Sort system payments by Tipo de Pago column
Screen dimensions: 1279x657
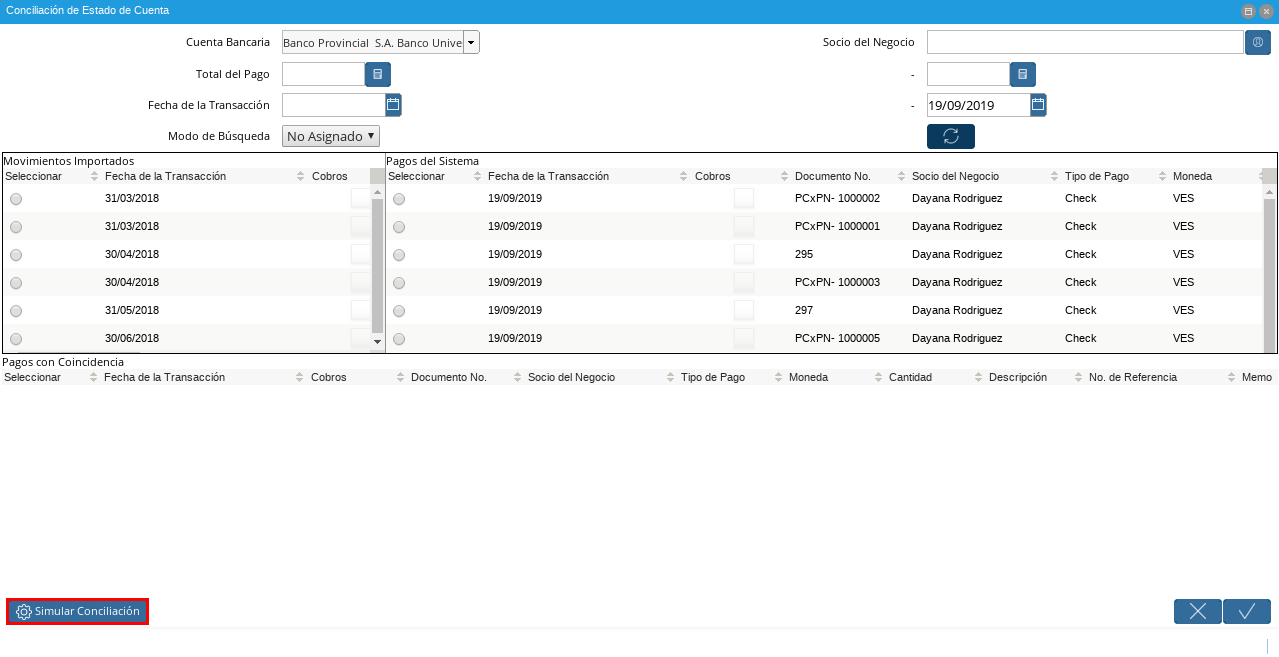(x=1096, y=176)
